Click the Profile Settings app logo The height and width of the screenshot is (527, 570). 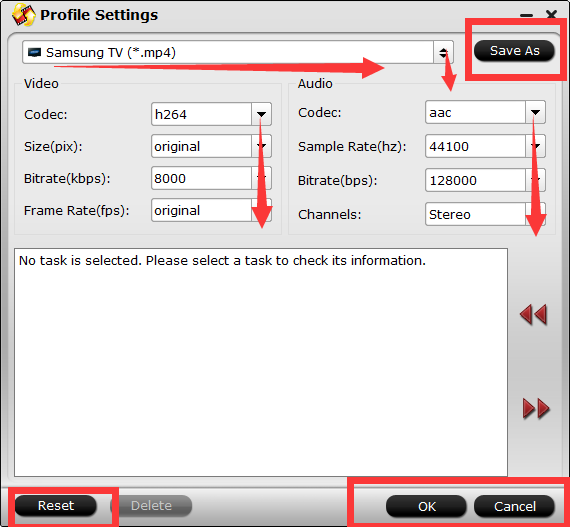point(24,15)
